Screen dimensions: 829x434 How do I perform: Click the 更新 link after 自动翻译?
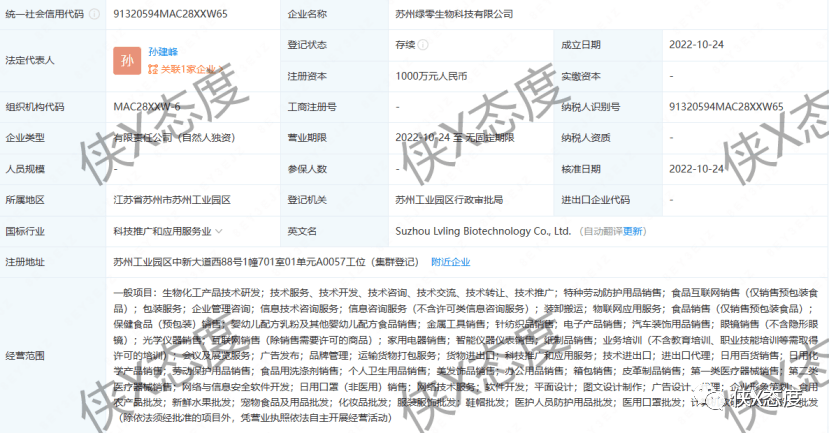[632, 231]
